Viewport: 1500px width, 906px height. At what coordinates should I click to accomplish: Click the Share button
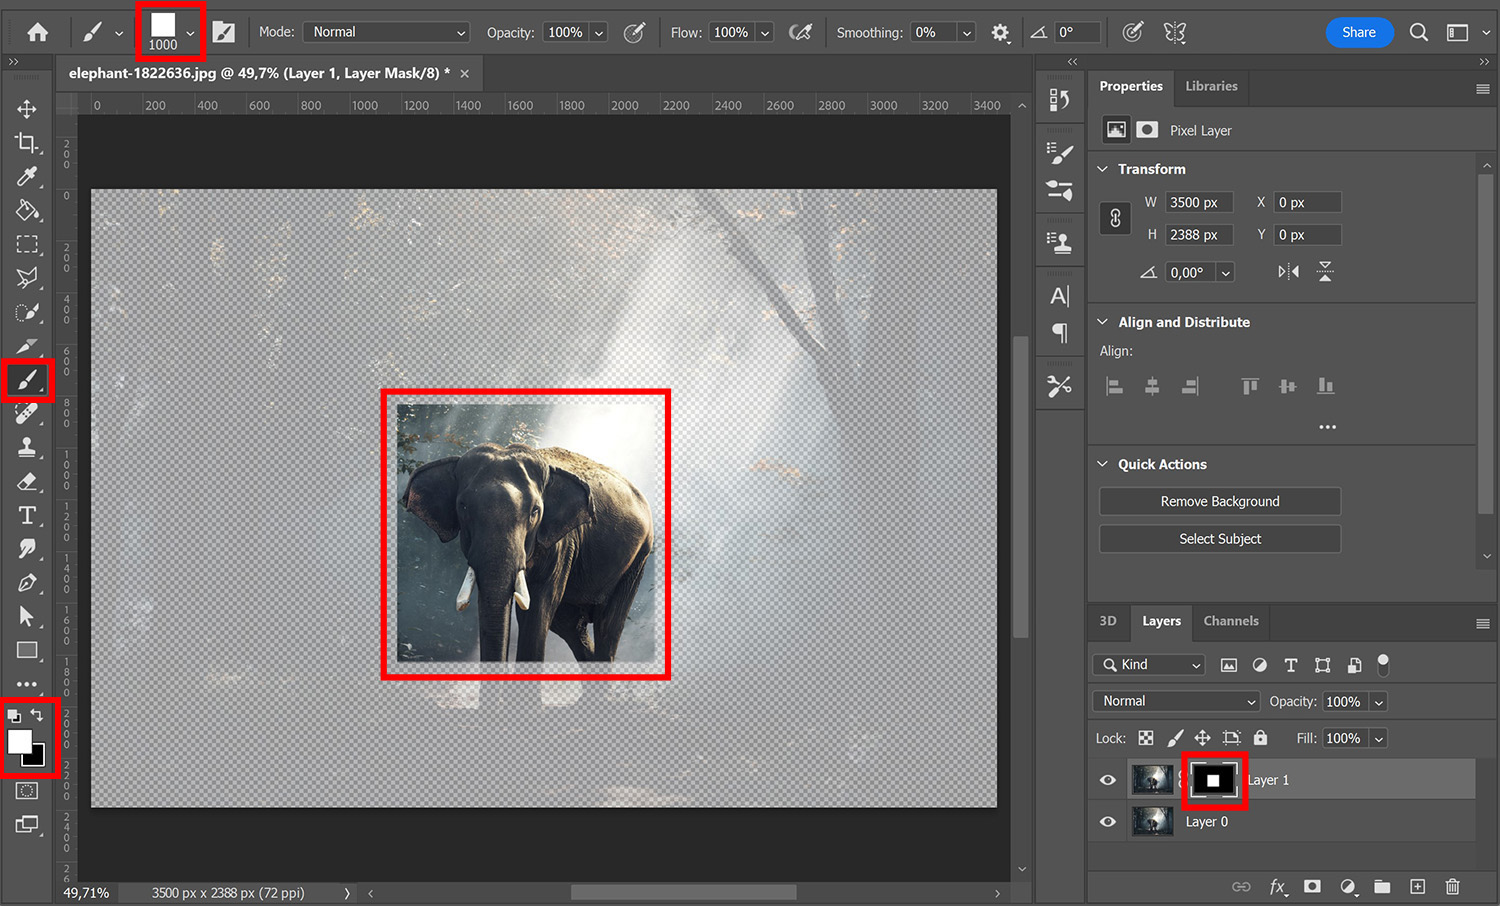click(x=1359, y=32)
